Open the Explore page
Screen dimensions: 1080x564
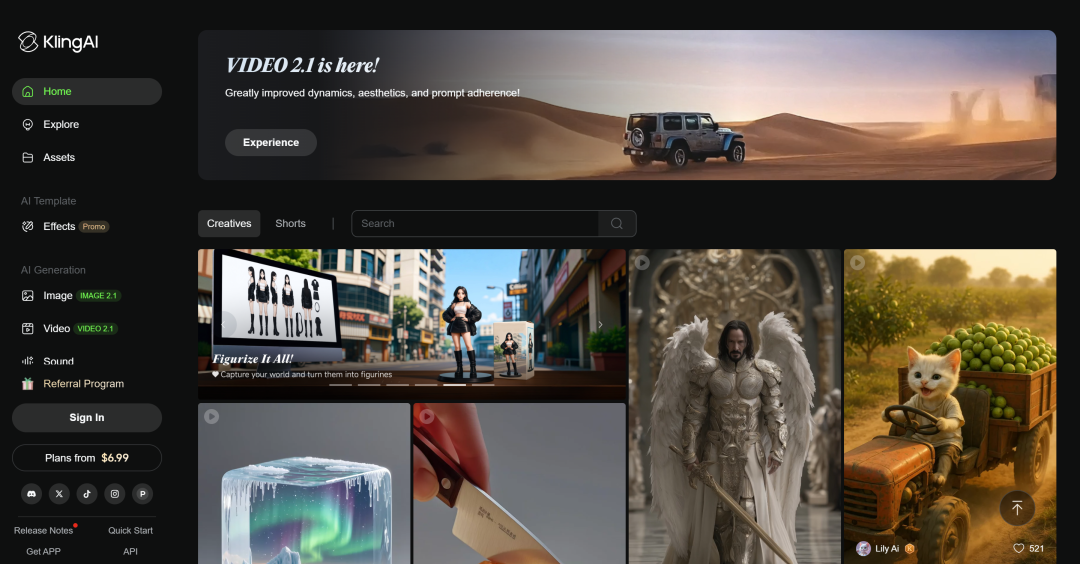click(87, 125)
